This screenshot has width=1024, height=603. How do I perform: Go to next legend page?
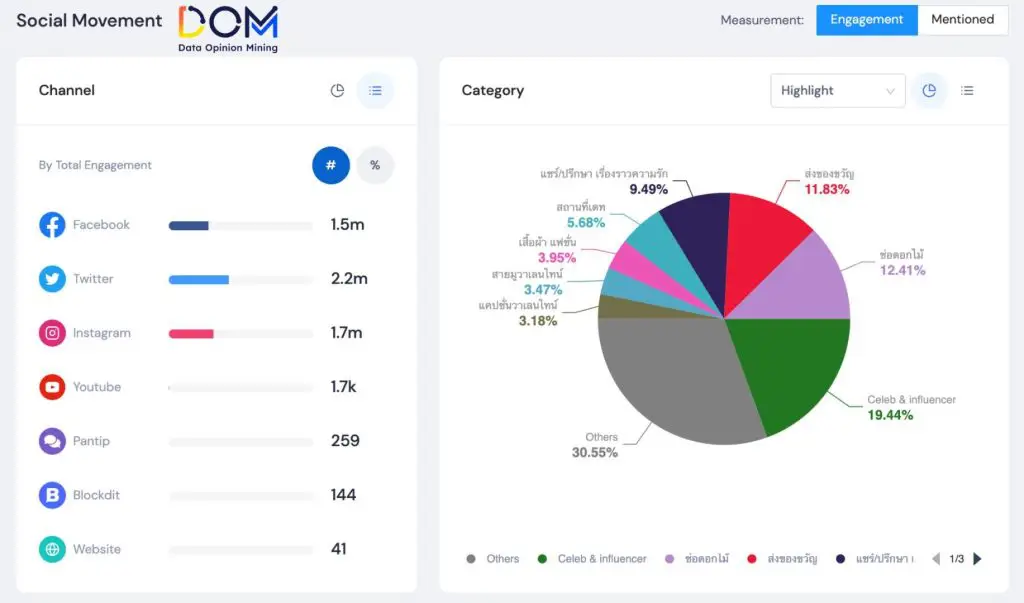click(x=978, y=559)
